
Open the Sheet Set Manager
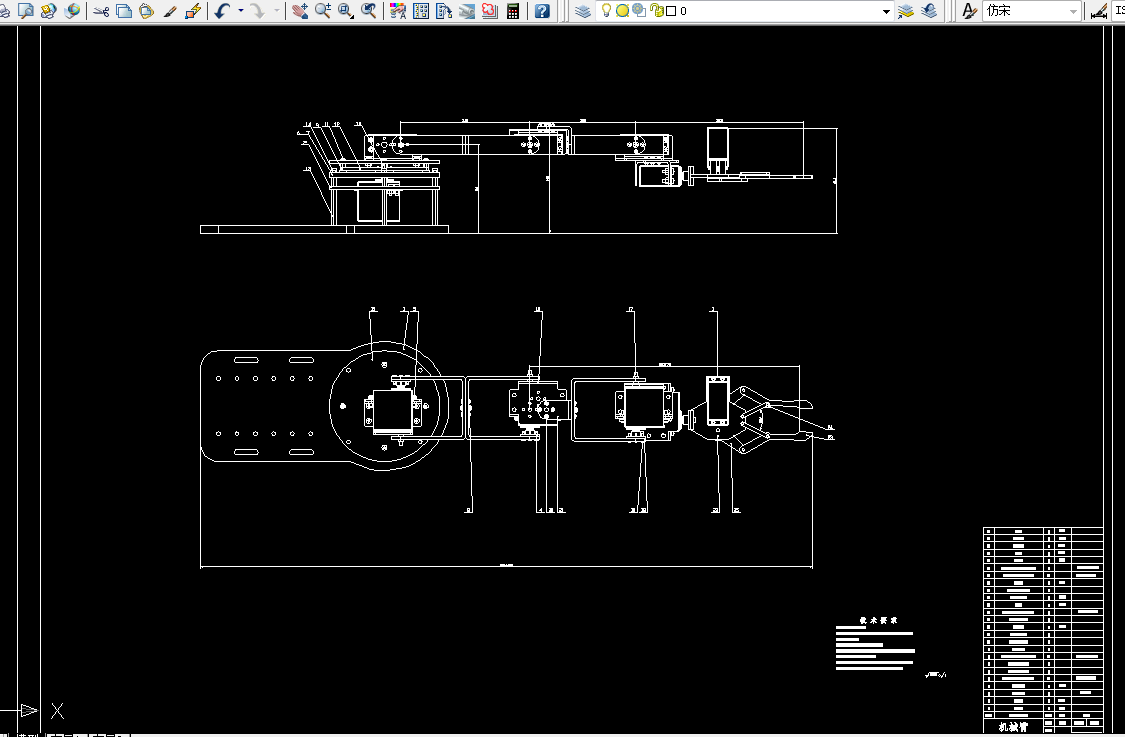click(467, 11)
